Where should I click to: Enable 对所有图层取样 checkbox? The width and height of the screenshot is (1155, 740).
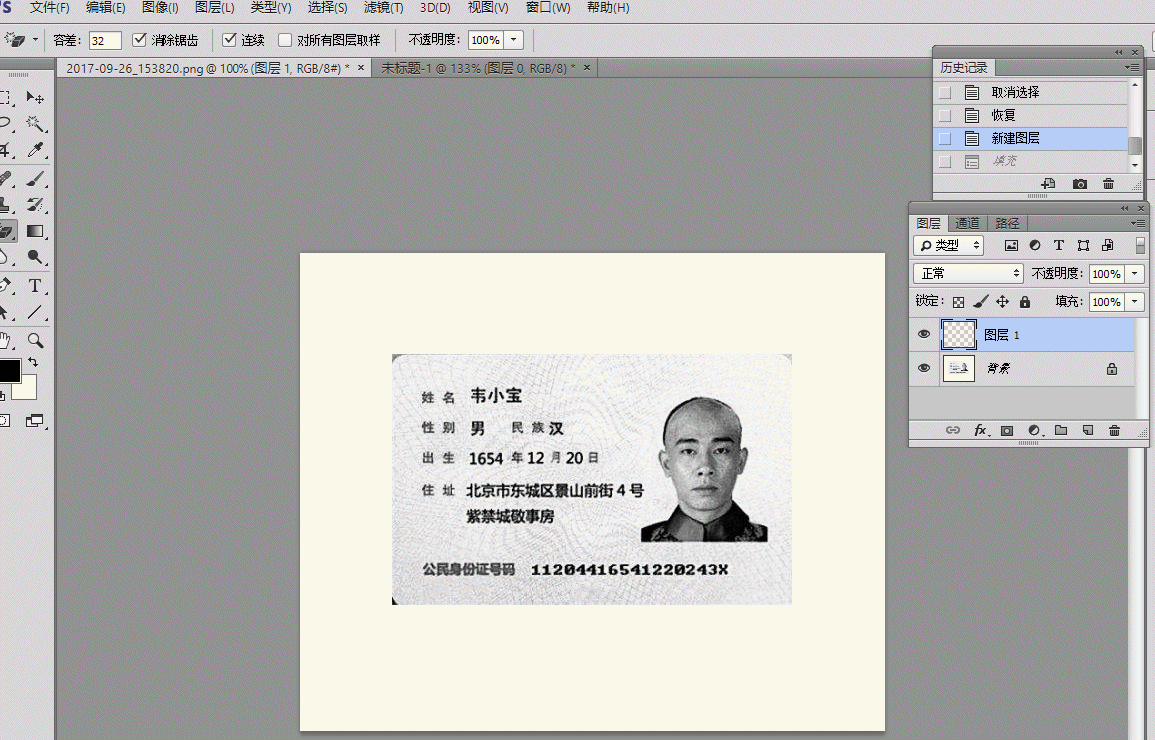[285, 40]
